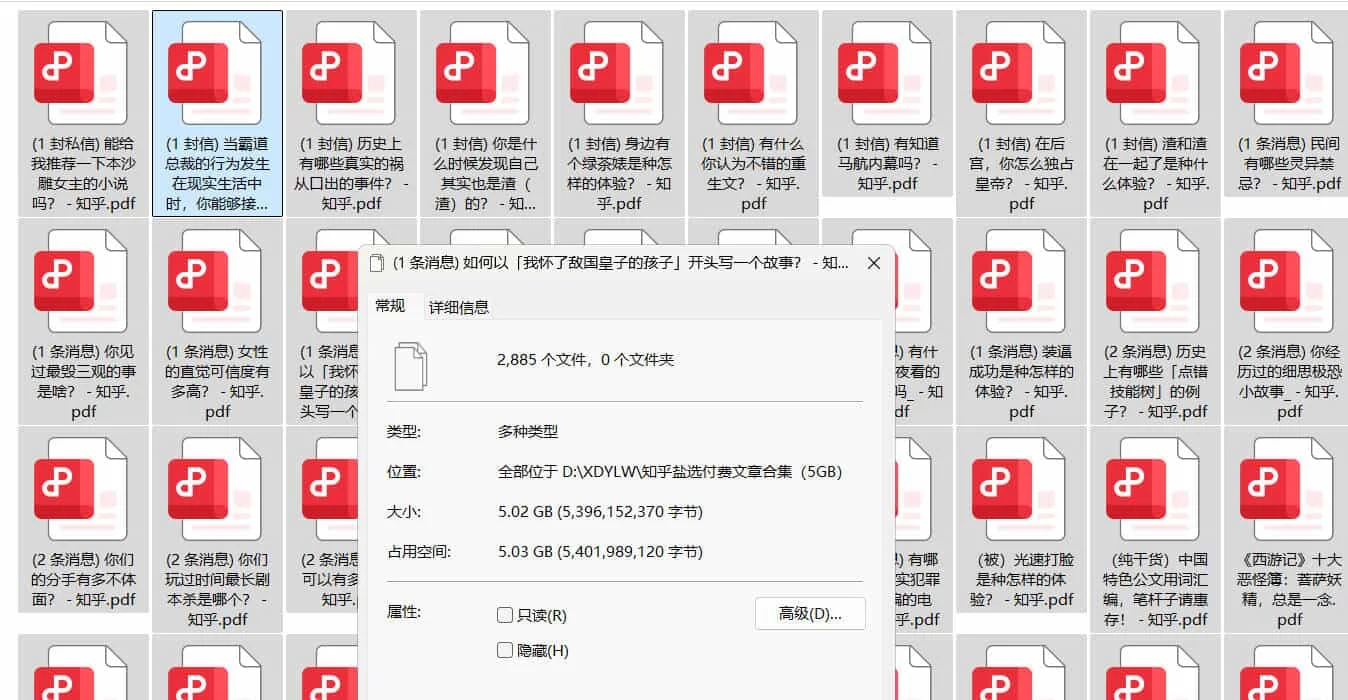Open the 高级(D) attribute options
The height and width of the screenshot is (700, 1348).
pyautogui.click(x=810, y=614)
